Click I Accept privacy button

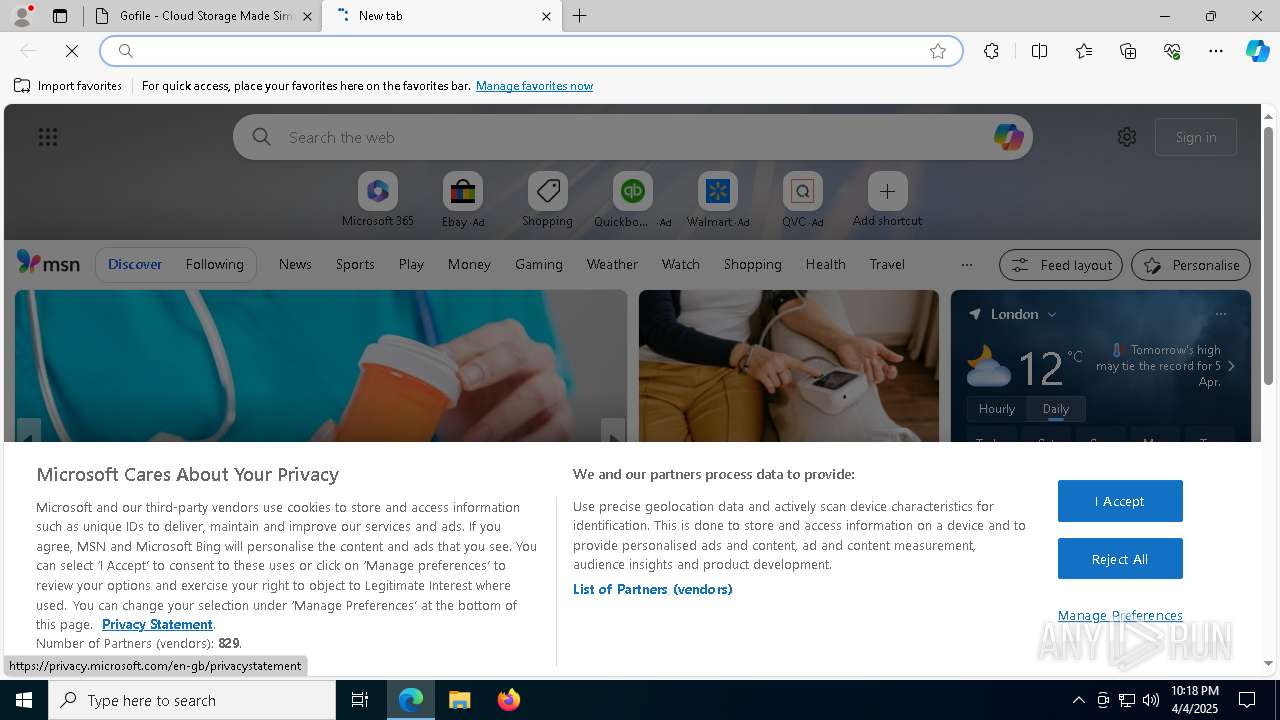[1120, 501]
